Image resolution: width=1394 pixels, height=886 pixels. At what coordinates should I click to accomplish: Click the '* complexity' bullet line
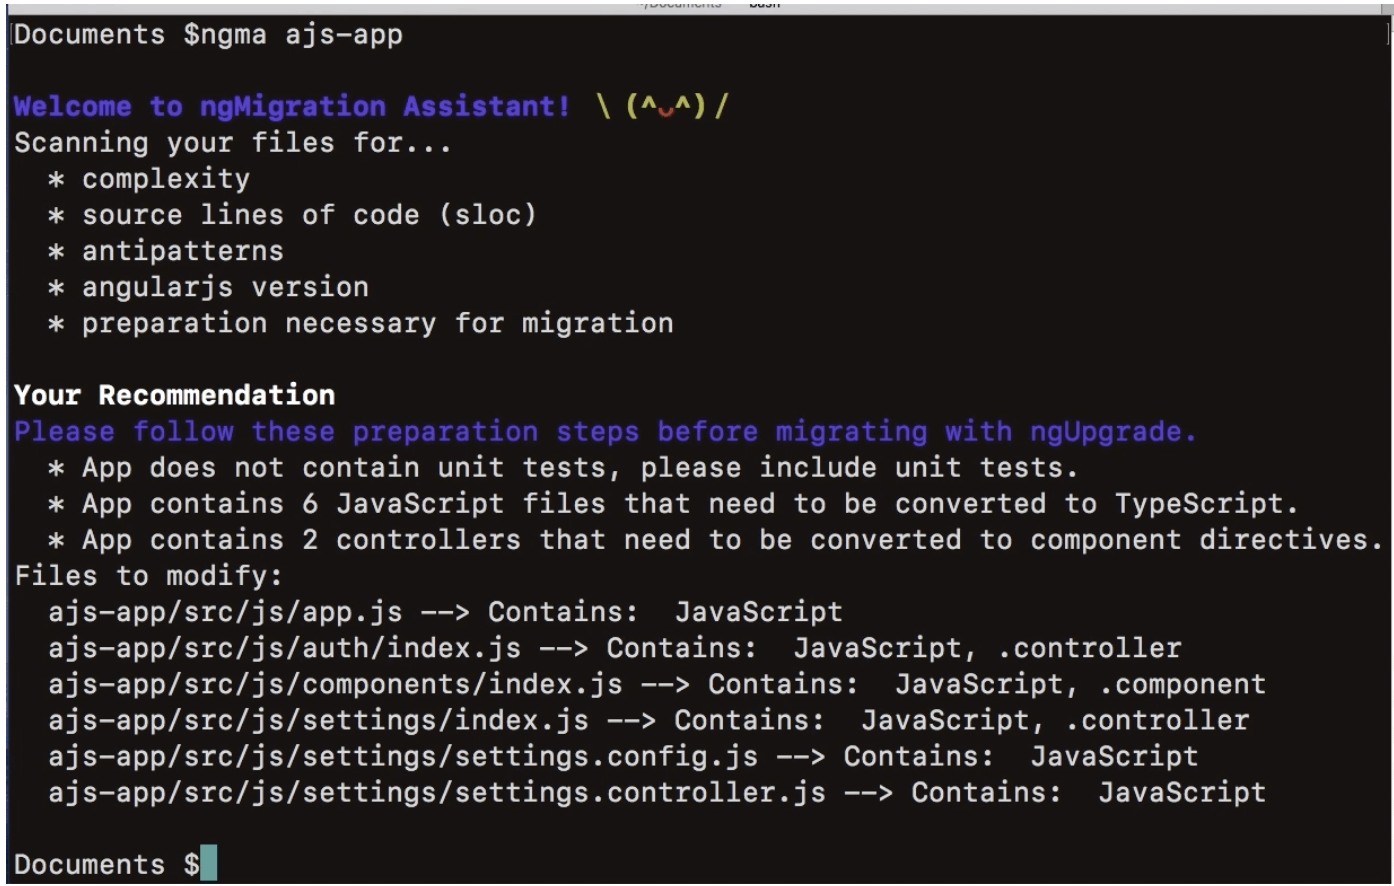(149, 179)
